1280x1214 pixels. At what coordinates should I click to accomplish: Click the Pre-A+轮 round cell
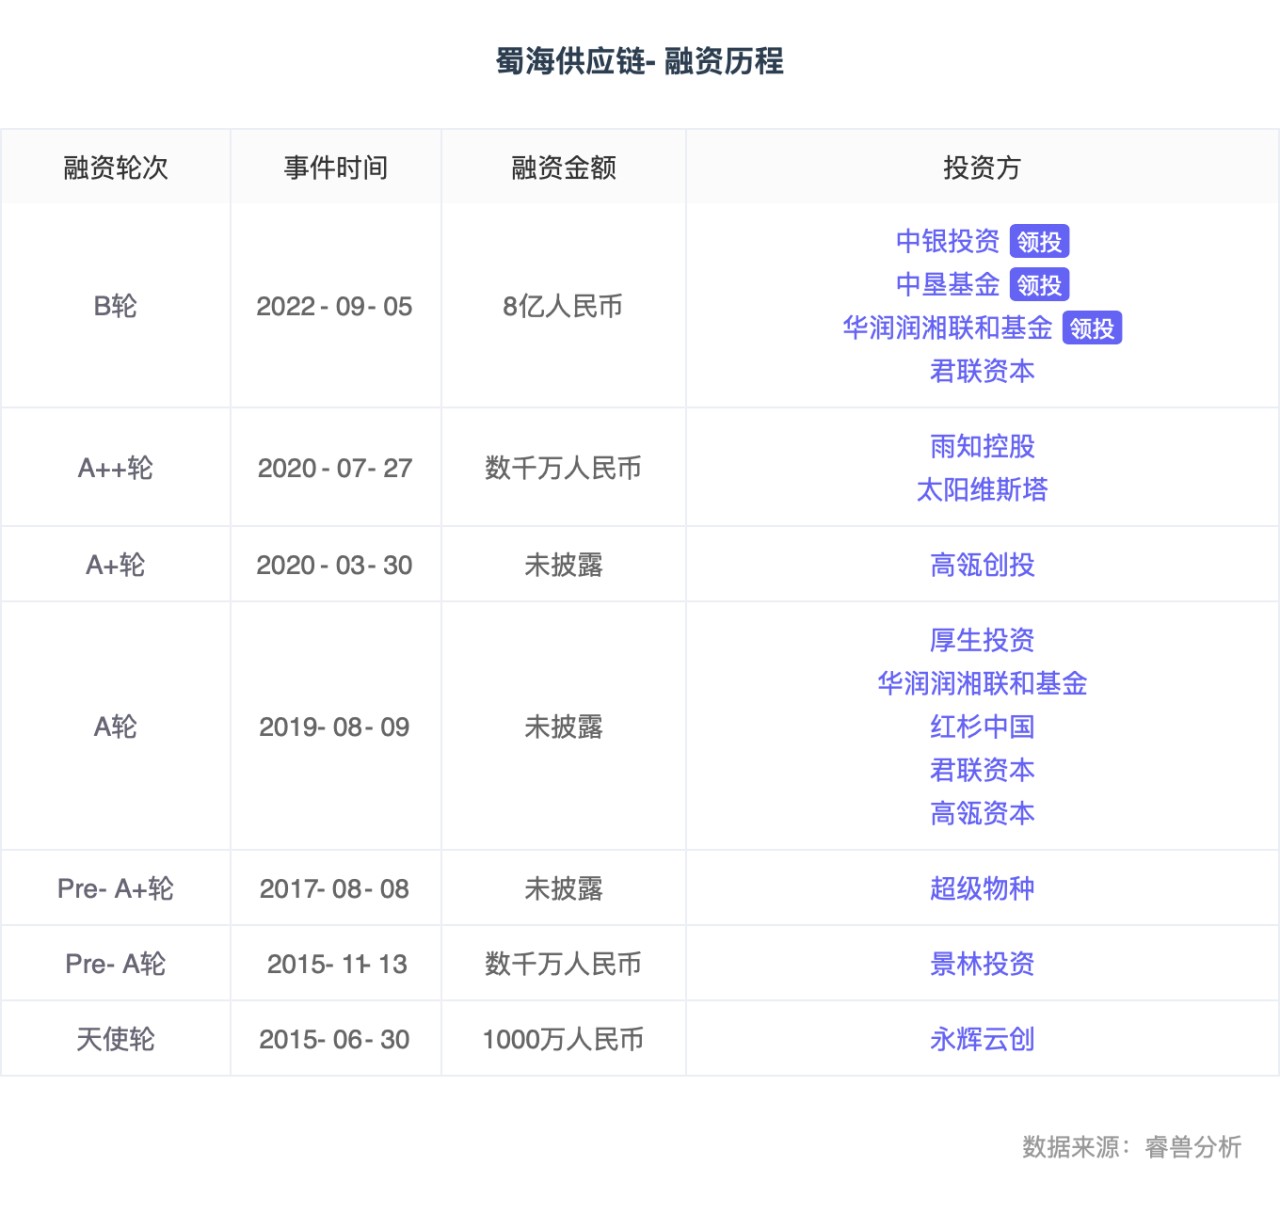[x=116, y=888]
